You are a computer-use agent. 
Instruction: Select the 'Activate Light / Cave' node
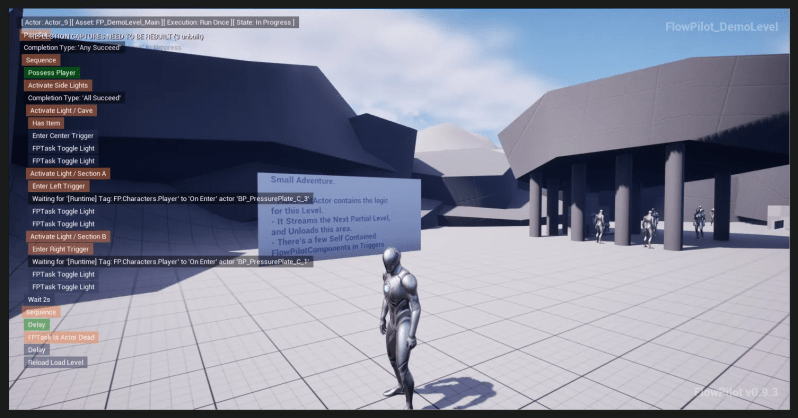pos(61,110)
